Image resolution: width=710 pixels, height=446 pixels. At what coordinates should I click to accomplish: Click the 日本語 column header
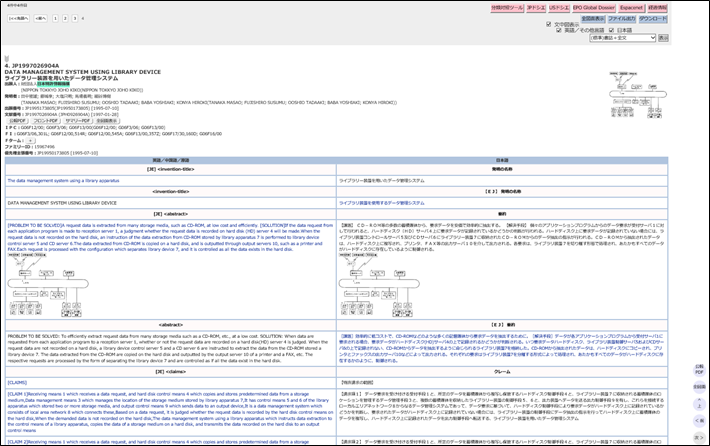[x=502, y=160]
